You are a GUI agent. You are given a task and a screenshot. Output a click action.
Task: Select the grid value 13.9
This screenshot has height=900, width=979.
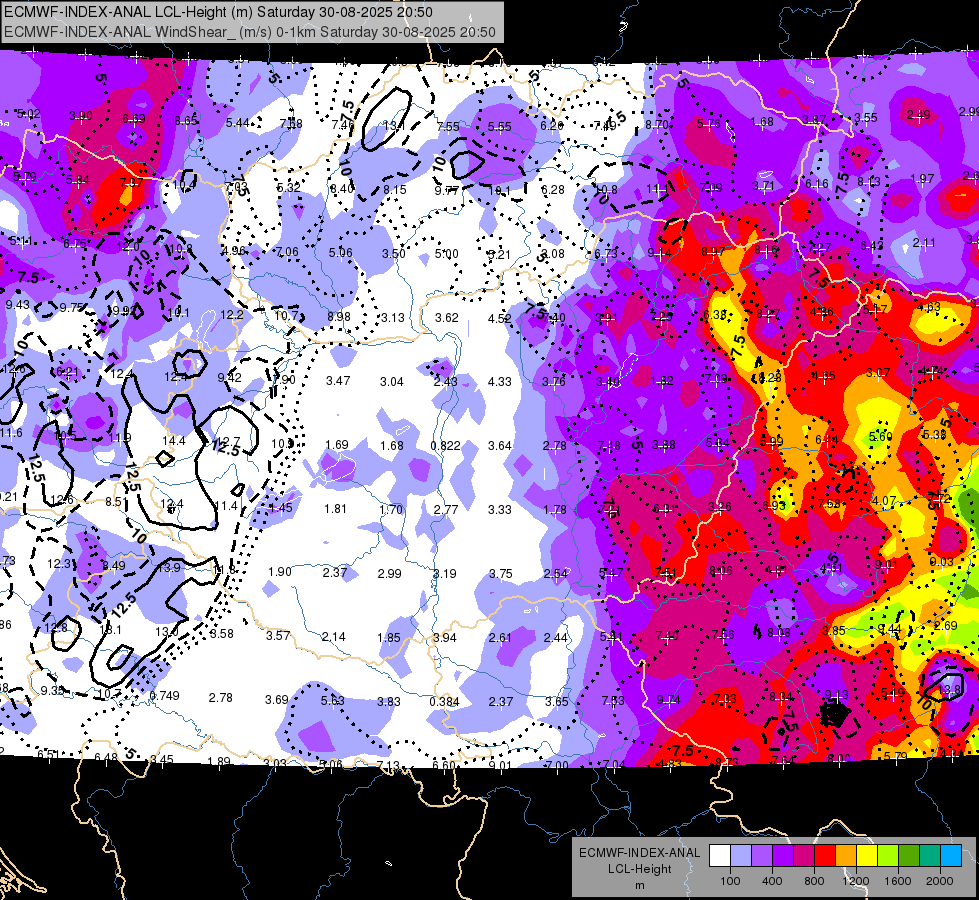click(x=169, y=568)
